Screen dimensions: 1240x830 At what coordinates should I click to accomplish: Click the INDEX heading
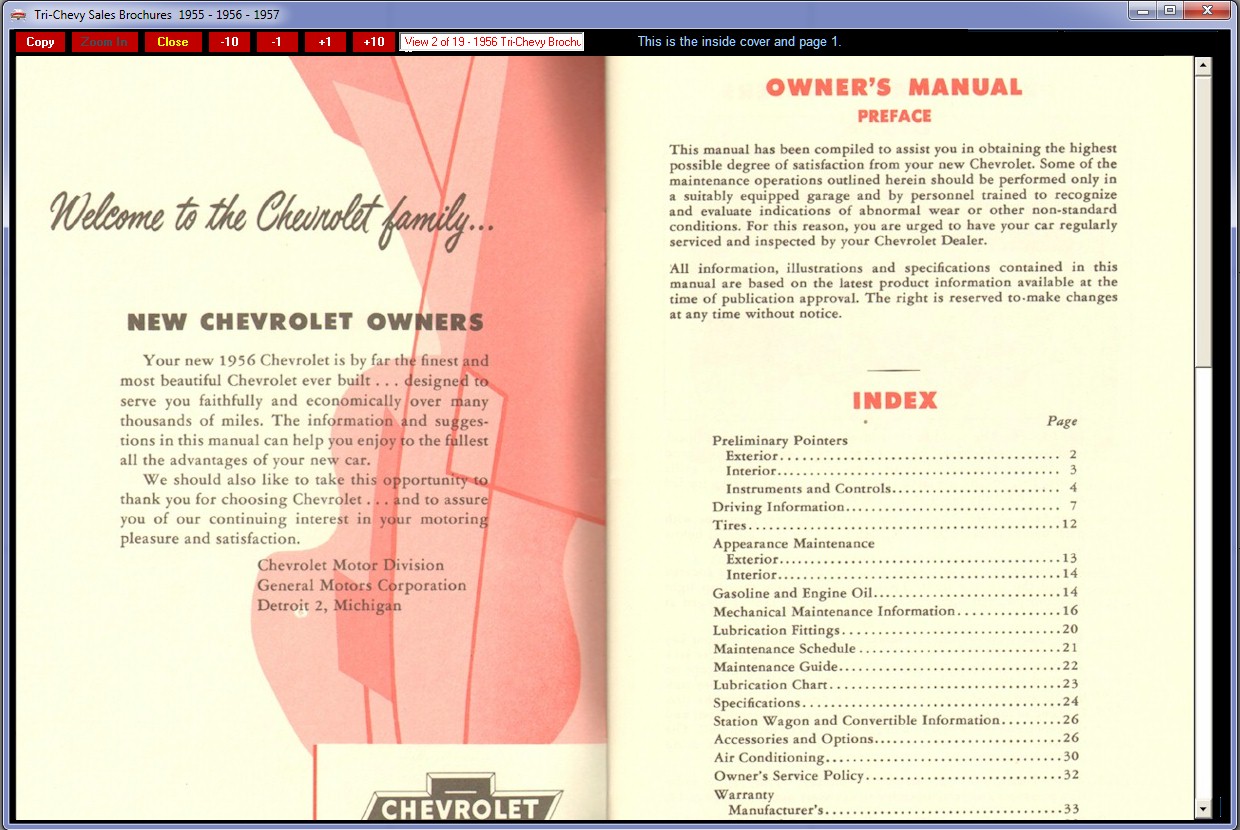pos(895,401)
